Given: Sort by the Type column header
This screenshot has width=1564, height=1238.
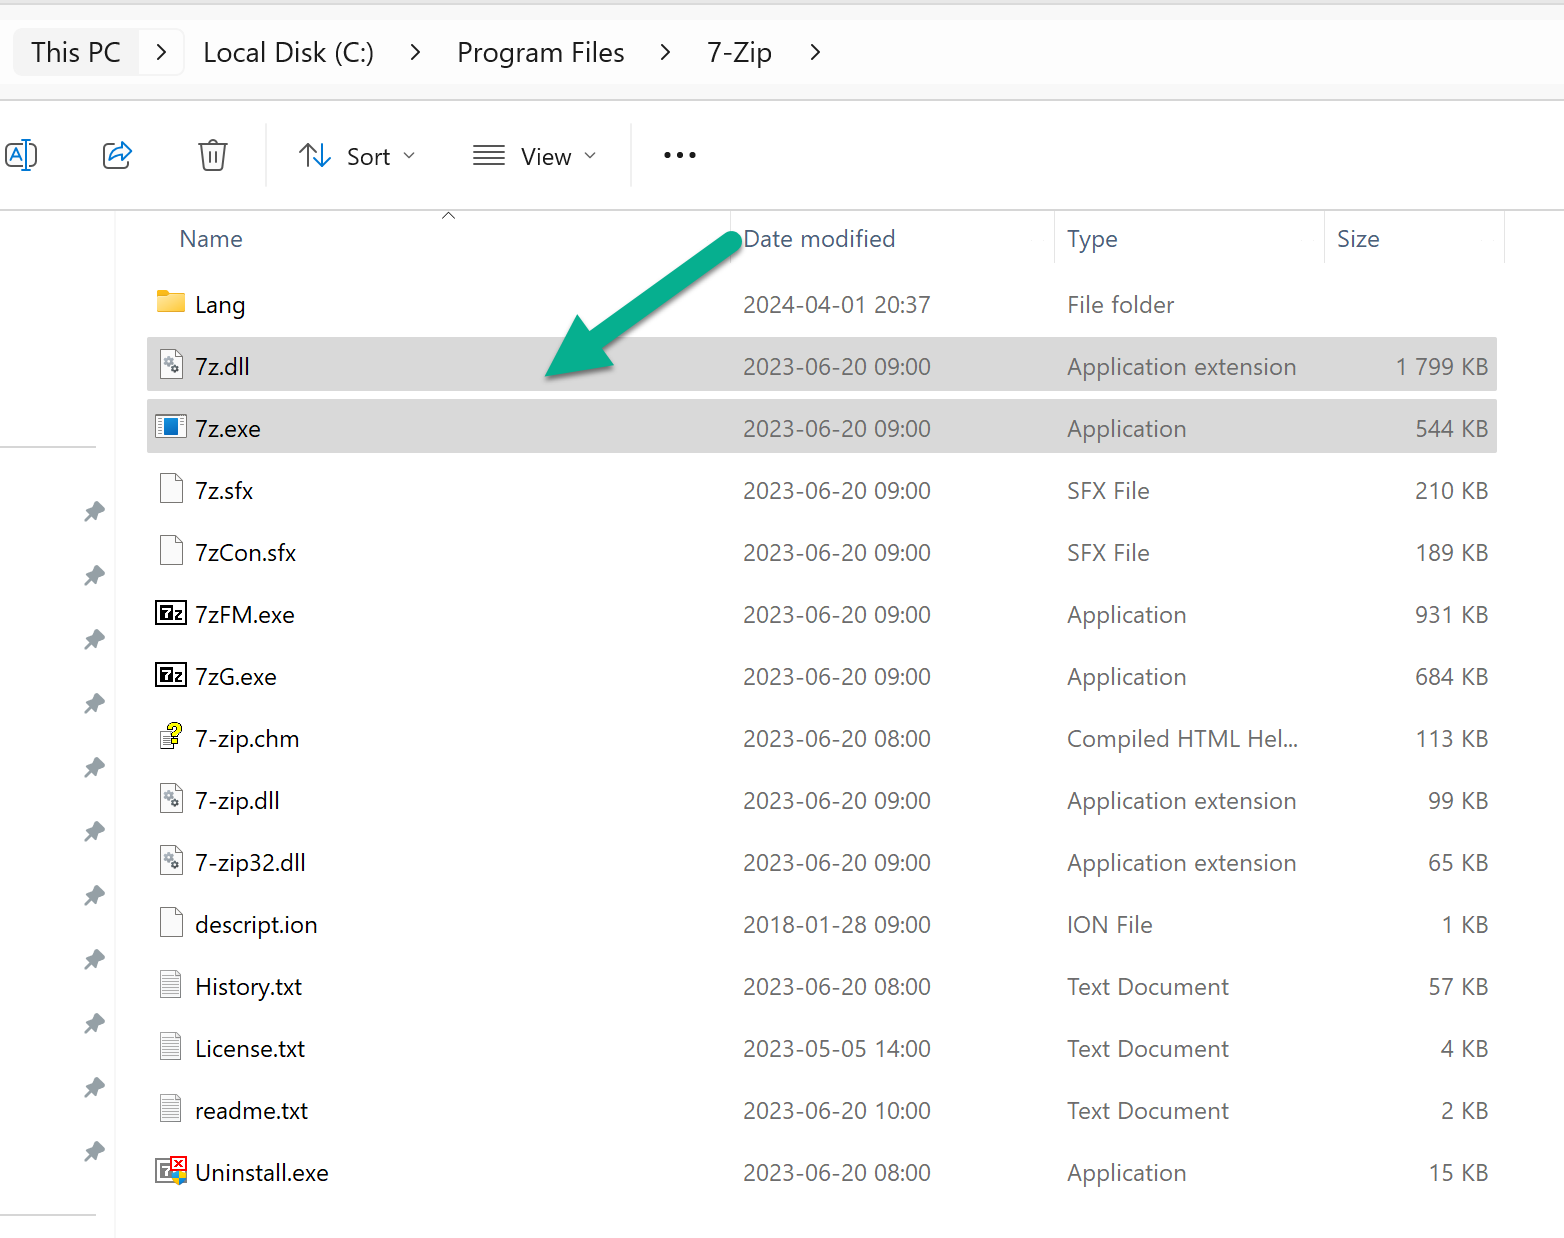Looking at the screenshot, I should click(1092, 239).
